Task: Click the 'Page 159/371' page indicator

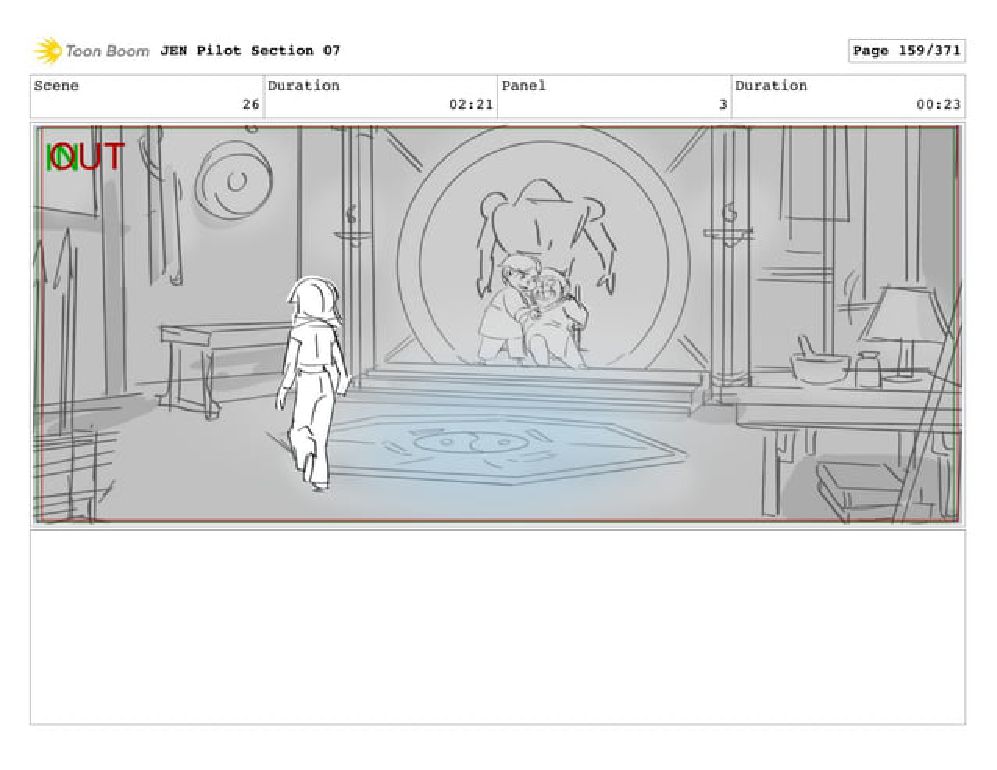Action: point(906,51)
